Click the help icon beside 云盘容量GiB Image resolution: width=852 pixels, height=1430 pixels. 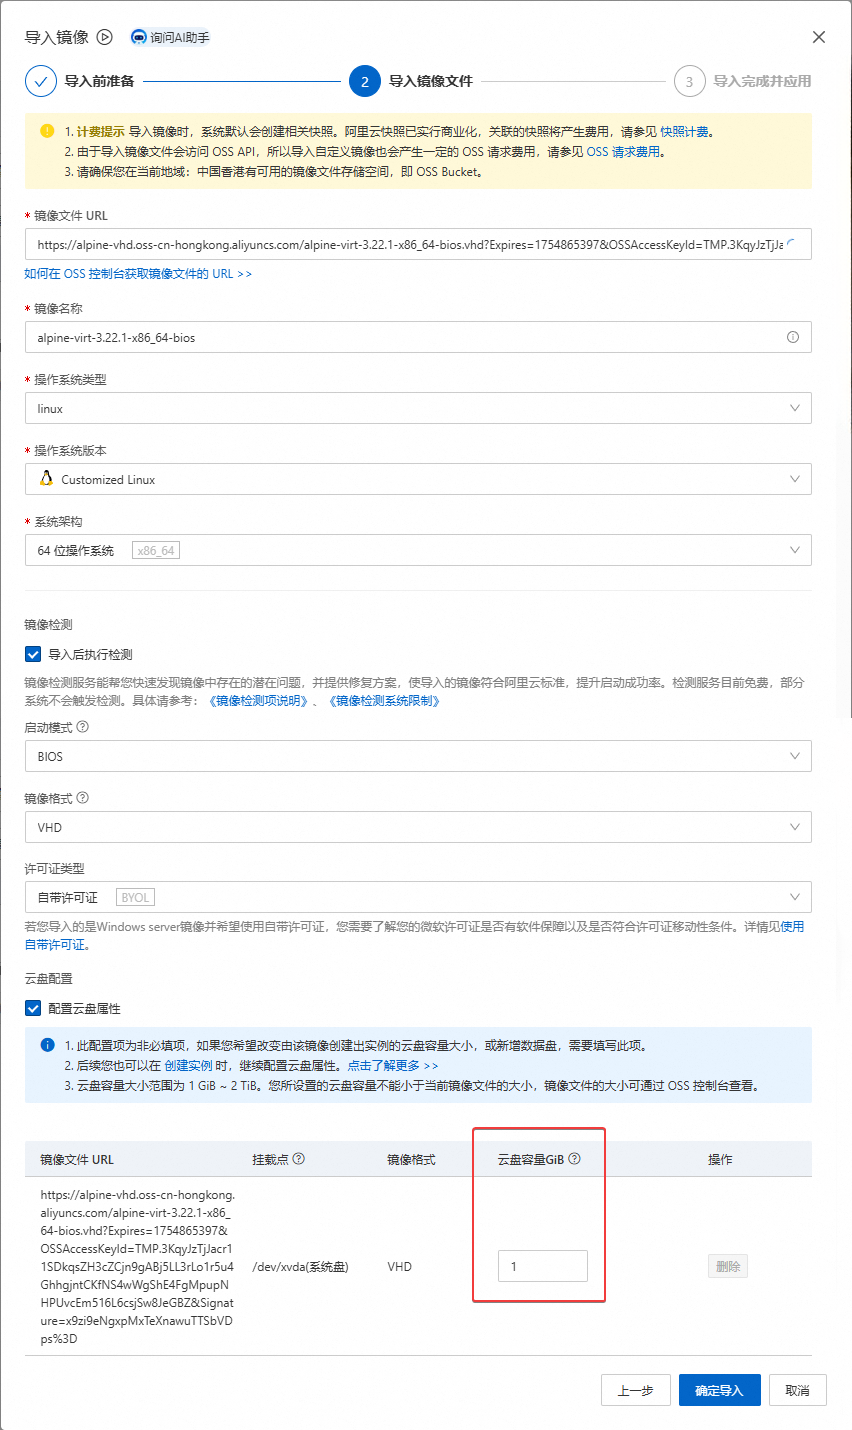click(x=575, y=1159)
